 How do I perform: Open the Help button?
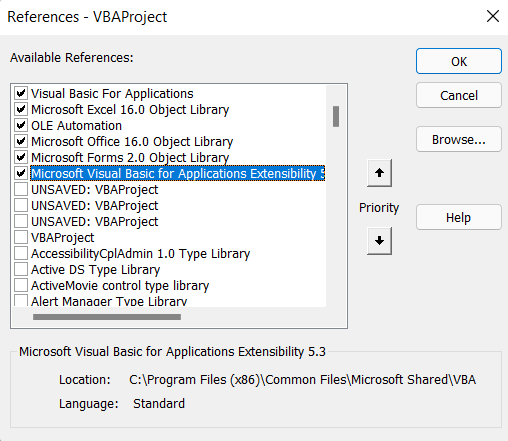pos(459,217)
